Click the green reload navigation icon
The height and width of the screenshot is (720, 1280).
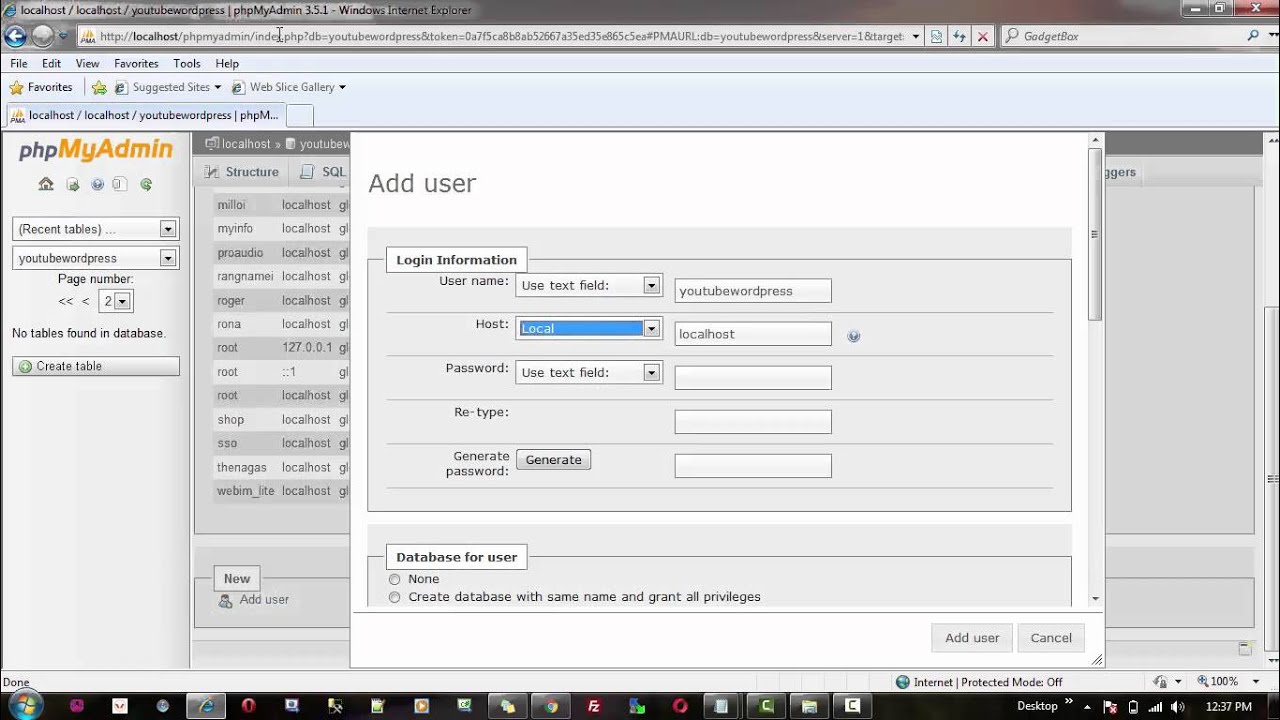(x=146, y=184)
